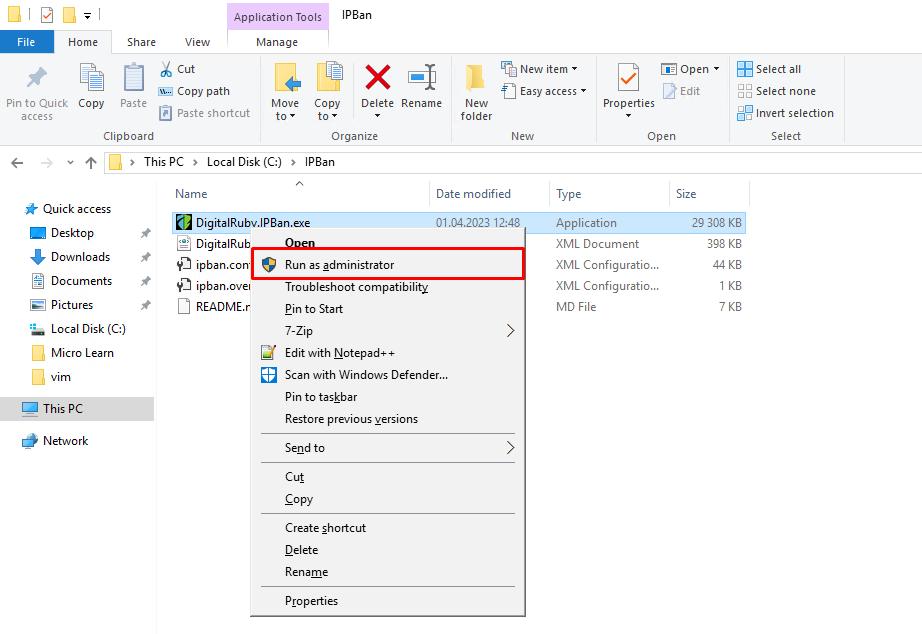
Task: Click Invert selection in ribbon
Action: (x=786, y=113)
